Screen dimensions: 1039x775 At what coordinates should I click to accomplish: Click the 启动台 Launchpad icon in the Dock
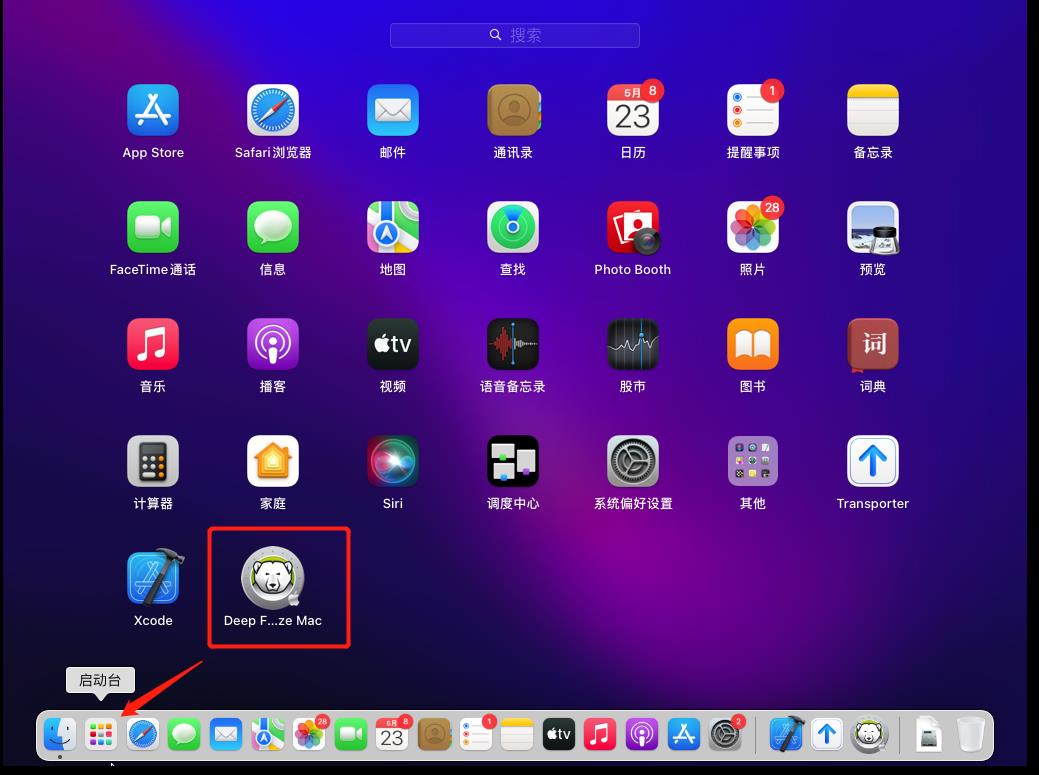(101, 735)
